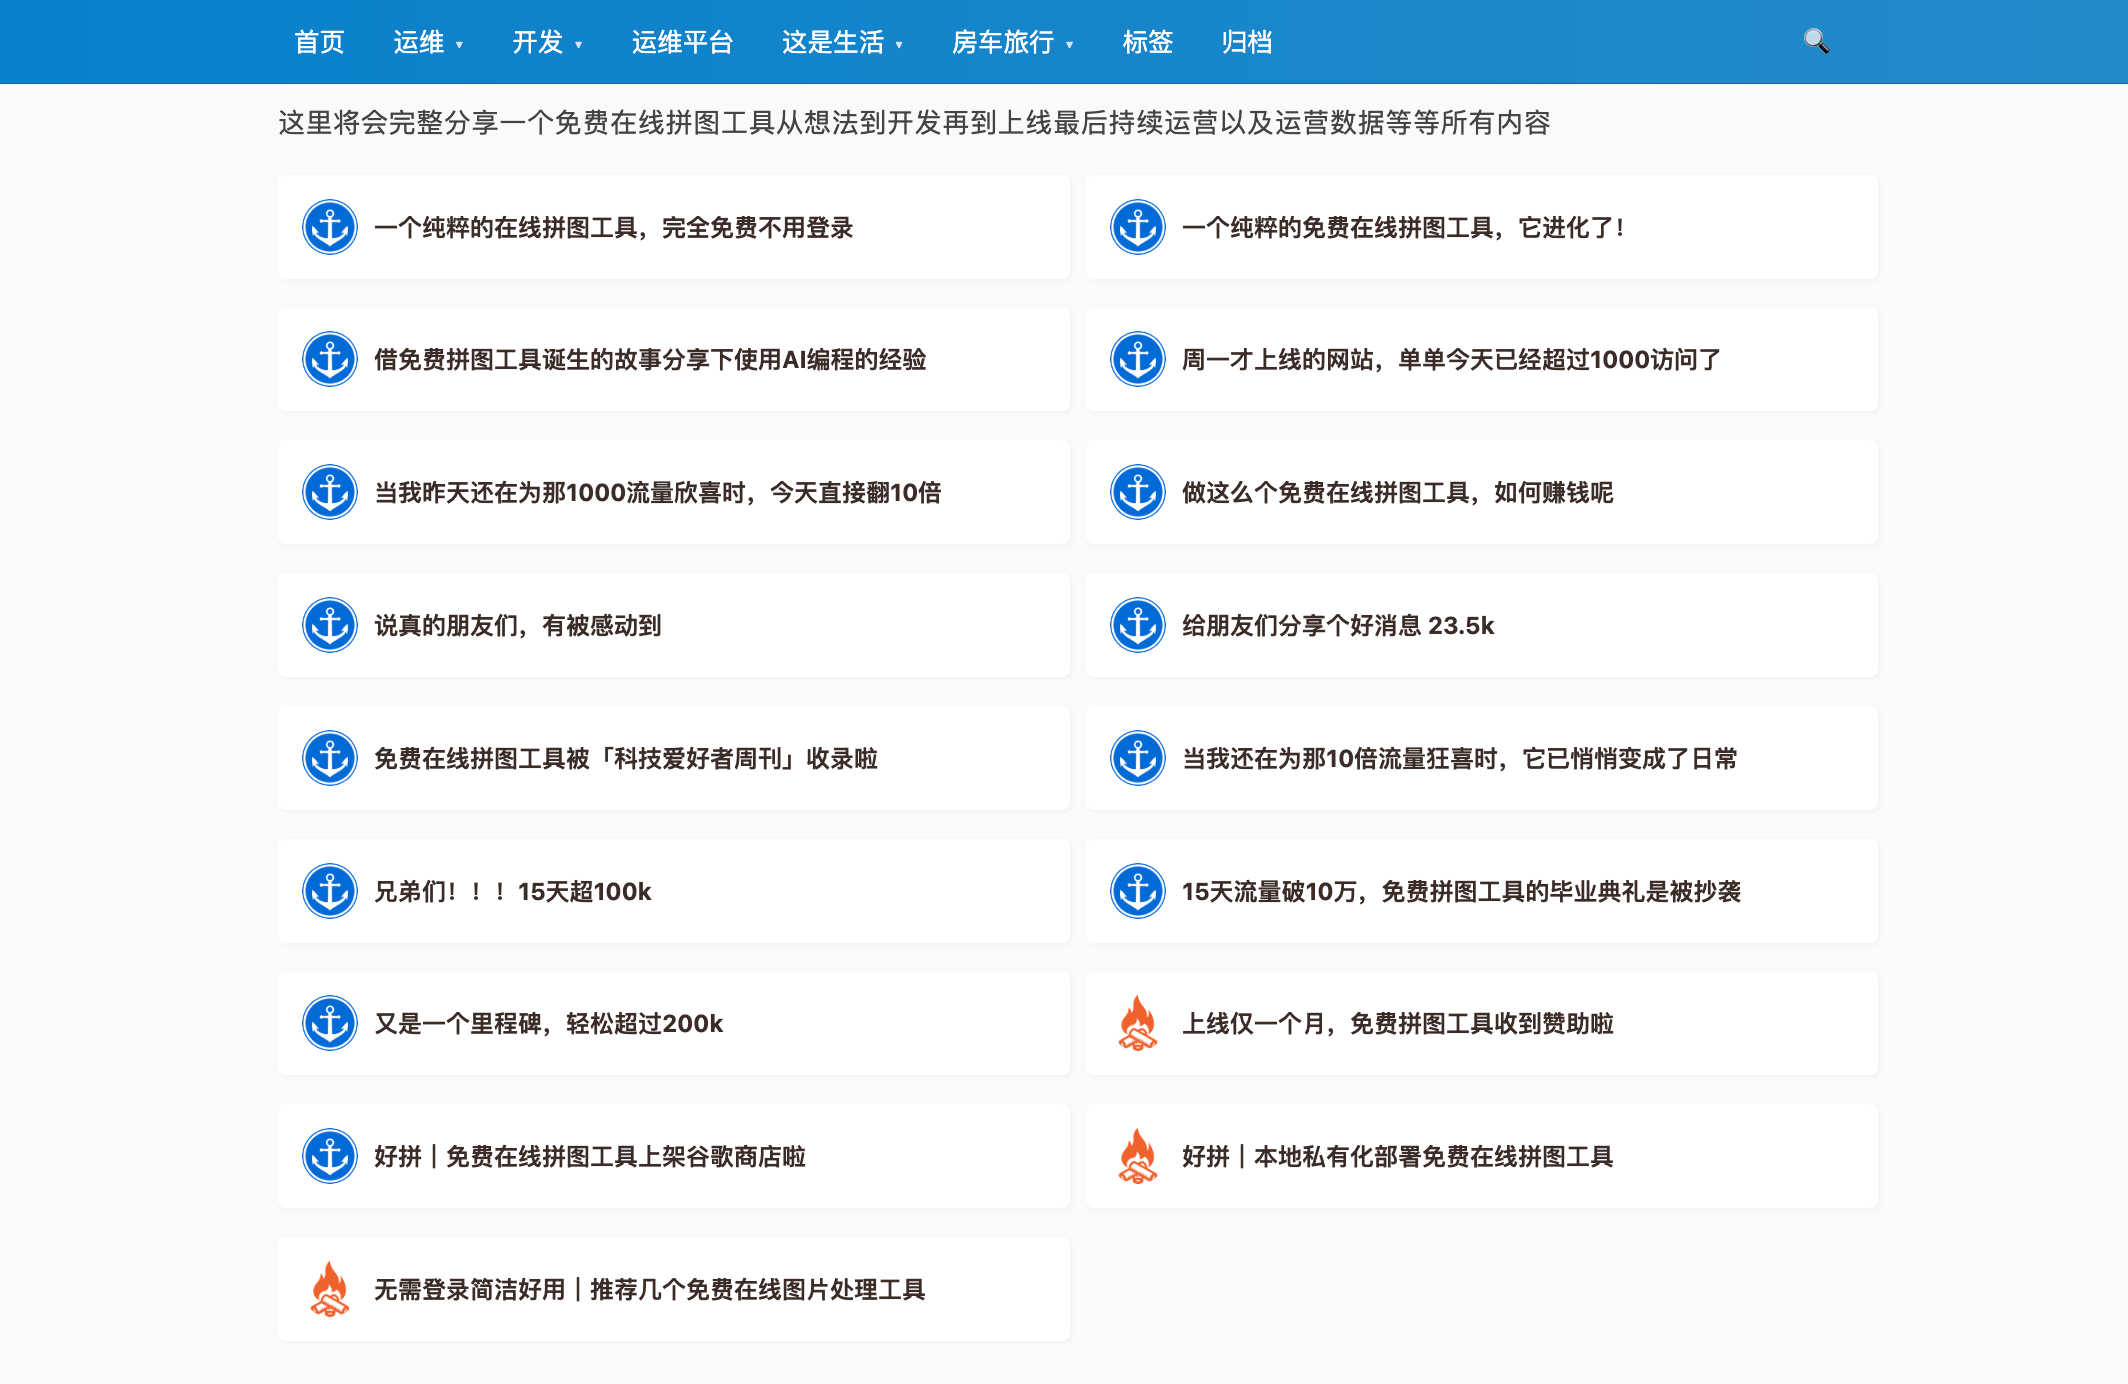Click anchor icon beside '做这么个免费在线拼图工具，如何赚钱呢'
Image resolution: width=2128 pixels, height=1384 pixels.
click(1137, 492)
